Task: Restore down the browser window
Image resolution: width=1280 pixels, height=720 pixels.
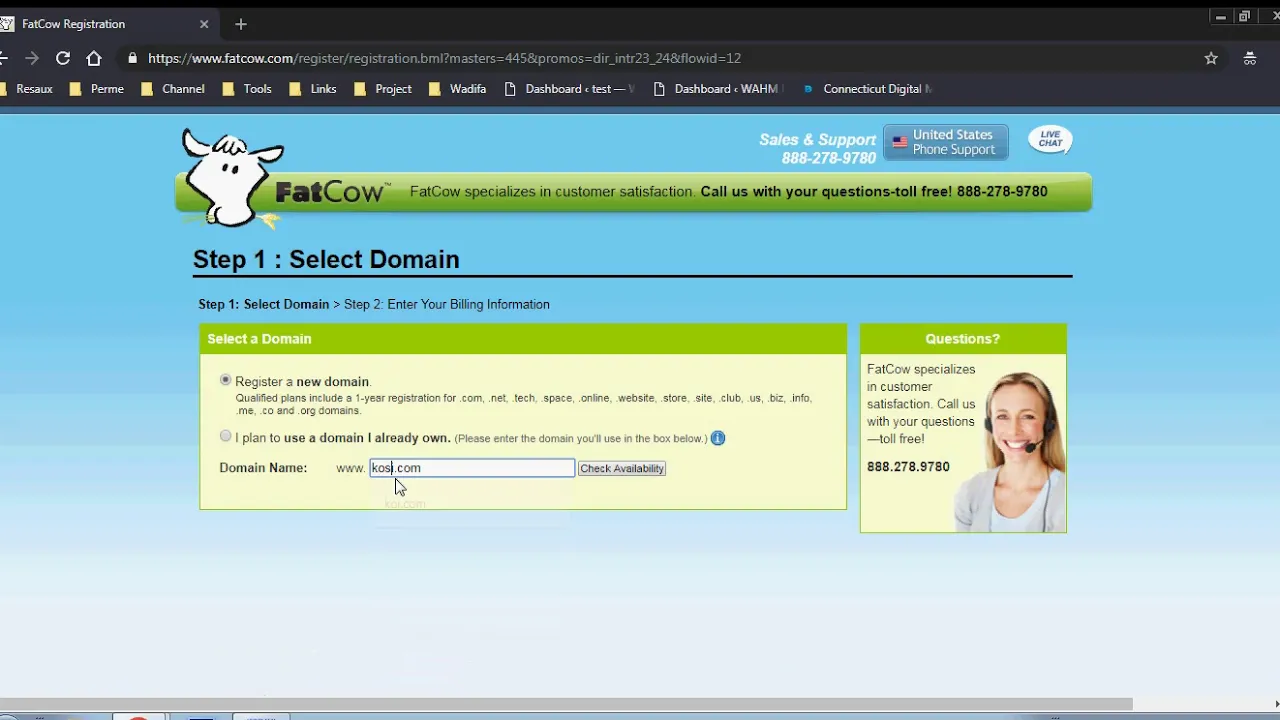Action: tap(1244, 16)
